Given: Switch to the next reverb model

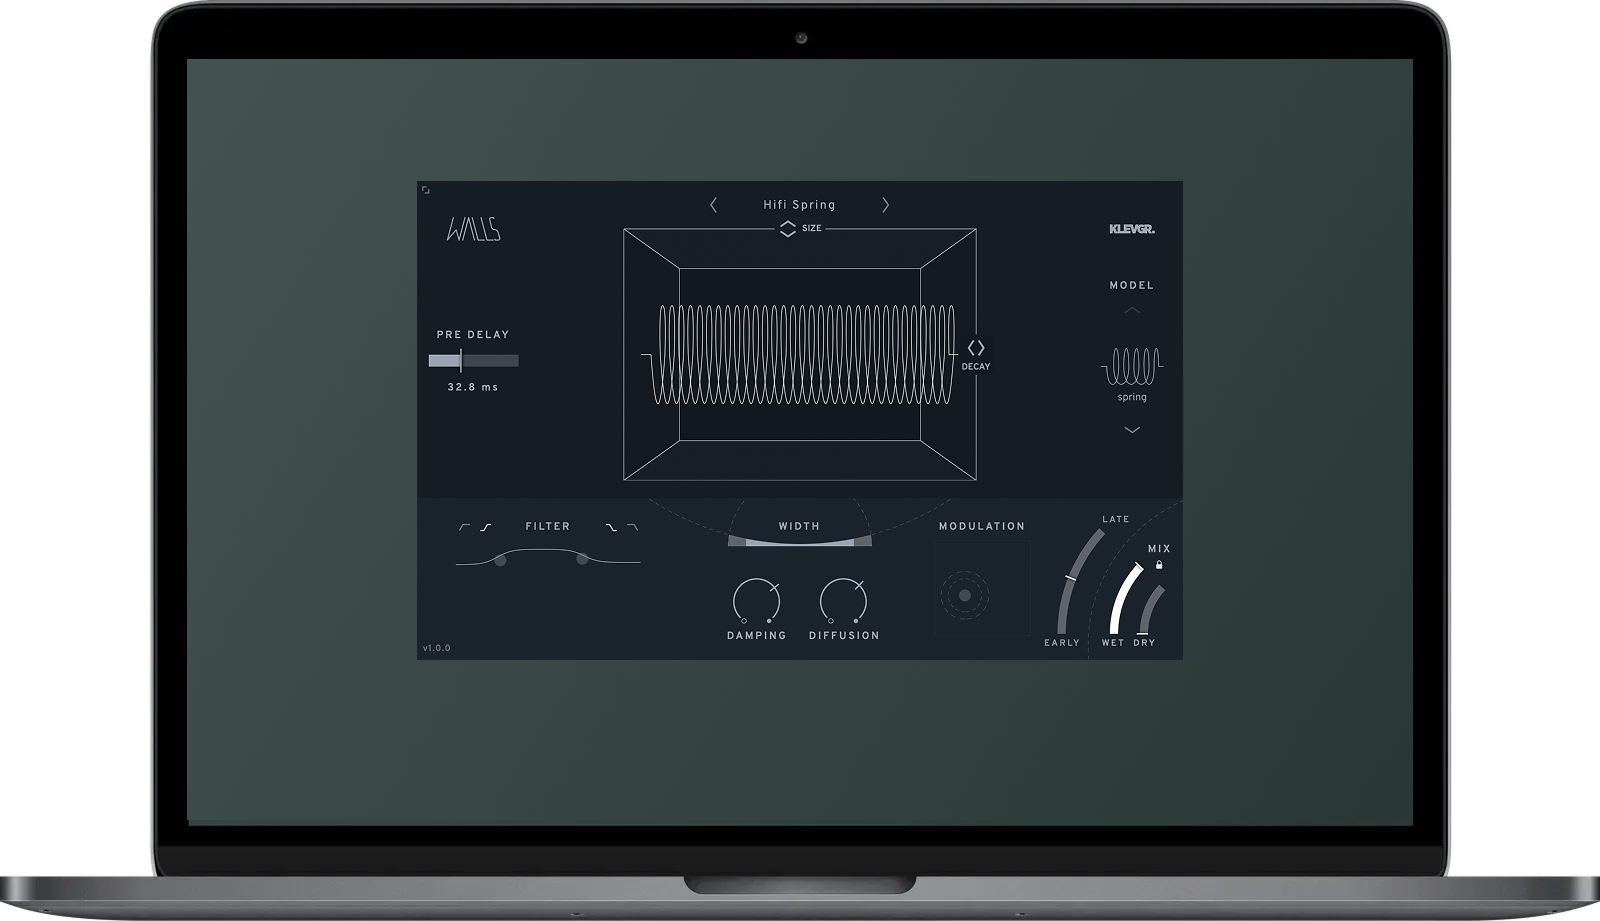Looking at the screenshot, I should tap(1132, 430).
